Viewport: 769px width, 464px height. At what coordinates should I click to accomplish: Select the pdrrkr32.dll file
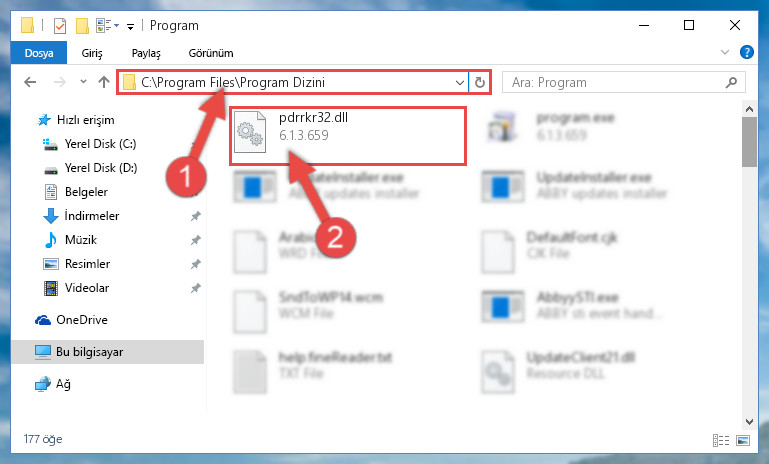click(x=348, y=136)
